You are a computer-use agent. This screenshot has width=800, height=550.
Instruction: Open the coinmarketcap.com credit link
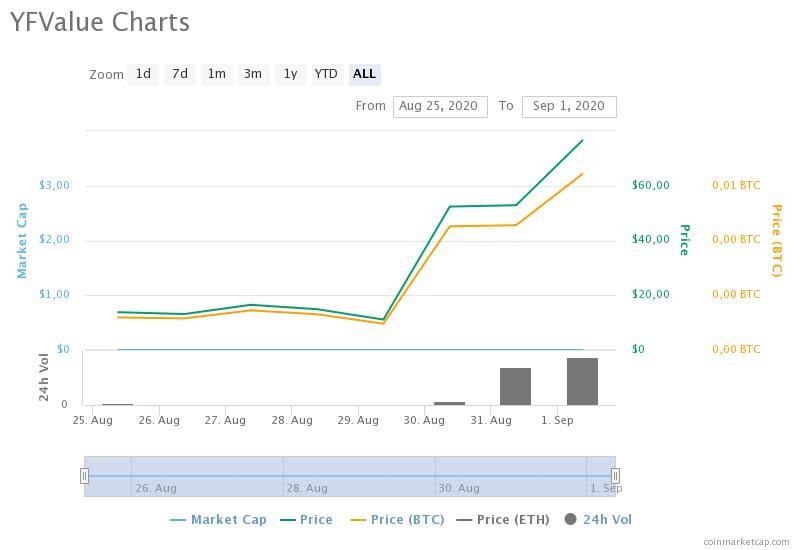click(x=746, y=542)
